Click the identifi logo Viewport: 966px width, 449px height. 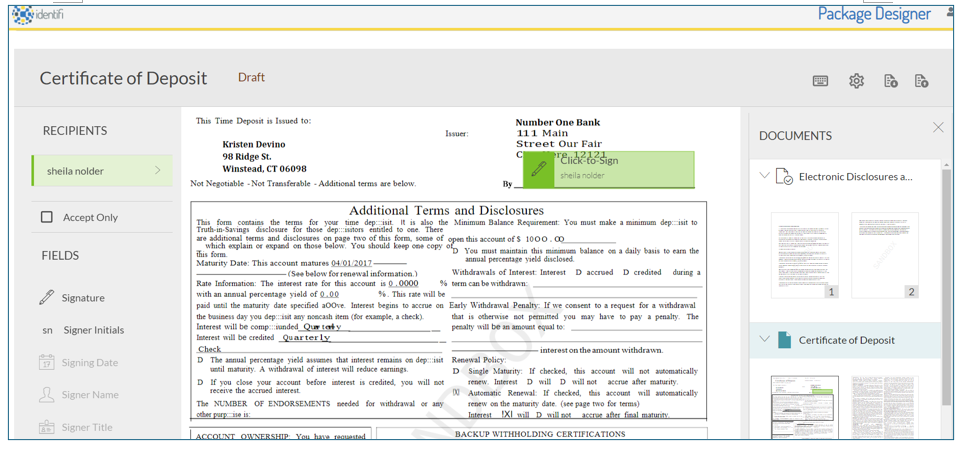click(38, 14)
